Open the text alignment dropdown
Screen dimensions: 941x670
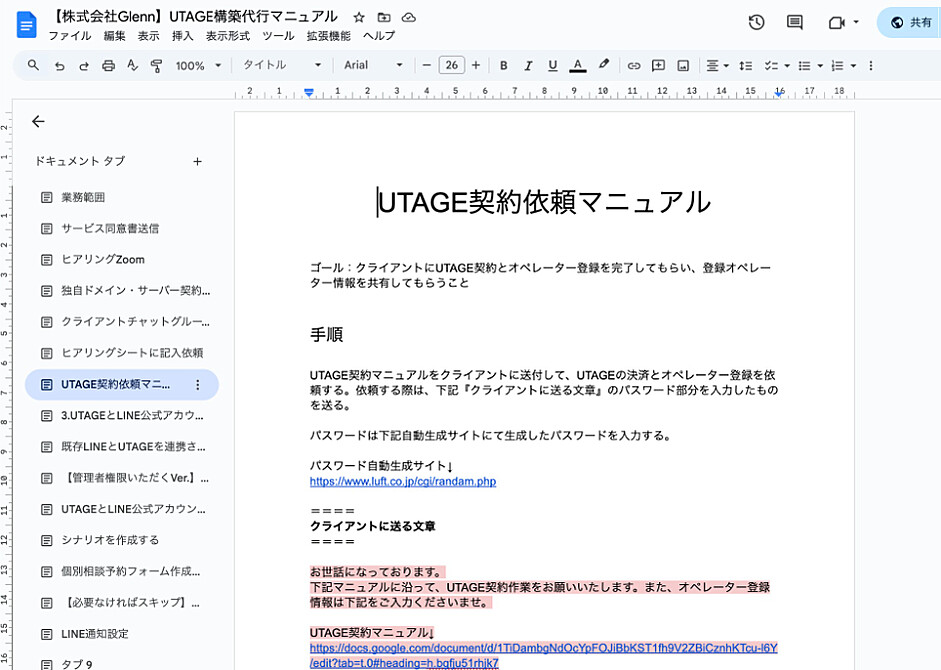coord(717,65)
